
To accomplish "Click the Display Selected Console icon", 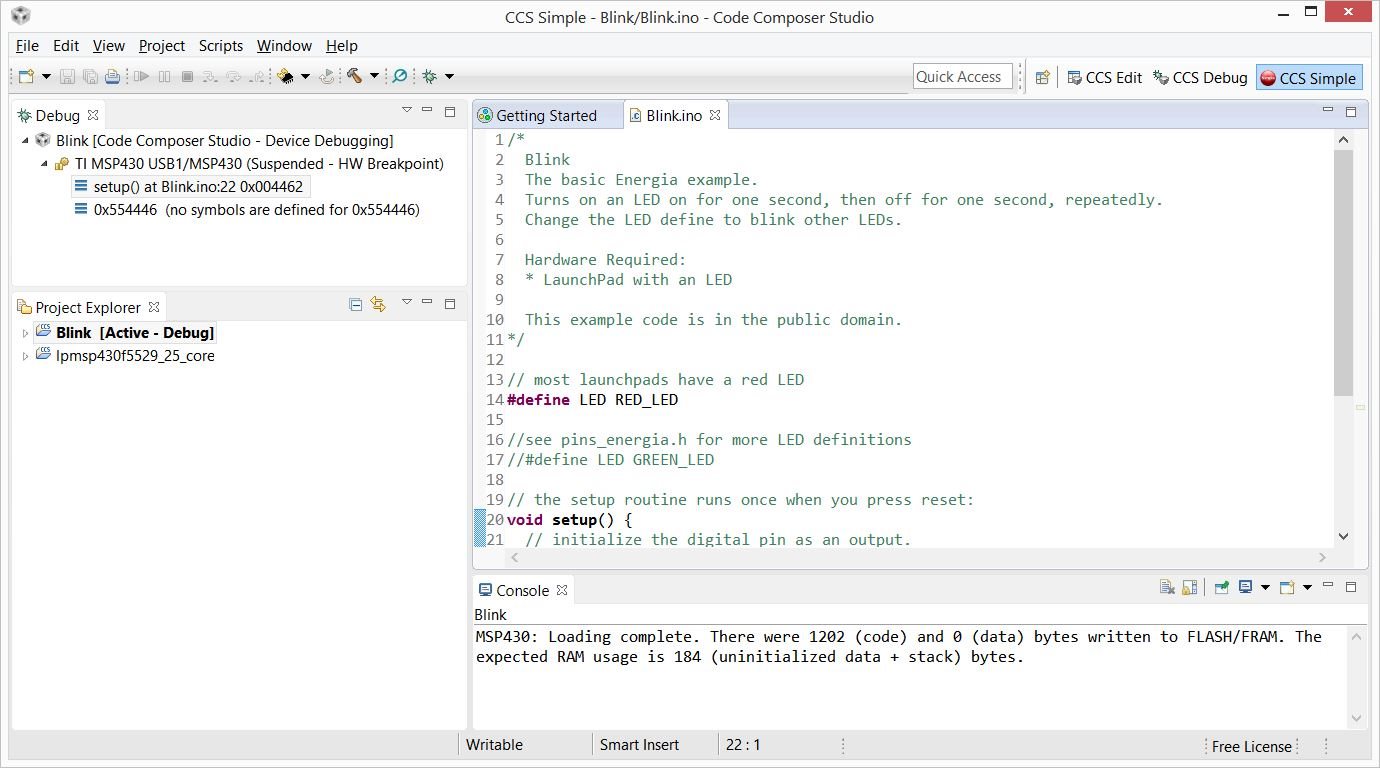I will (x=1246, y=588).
